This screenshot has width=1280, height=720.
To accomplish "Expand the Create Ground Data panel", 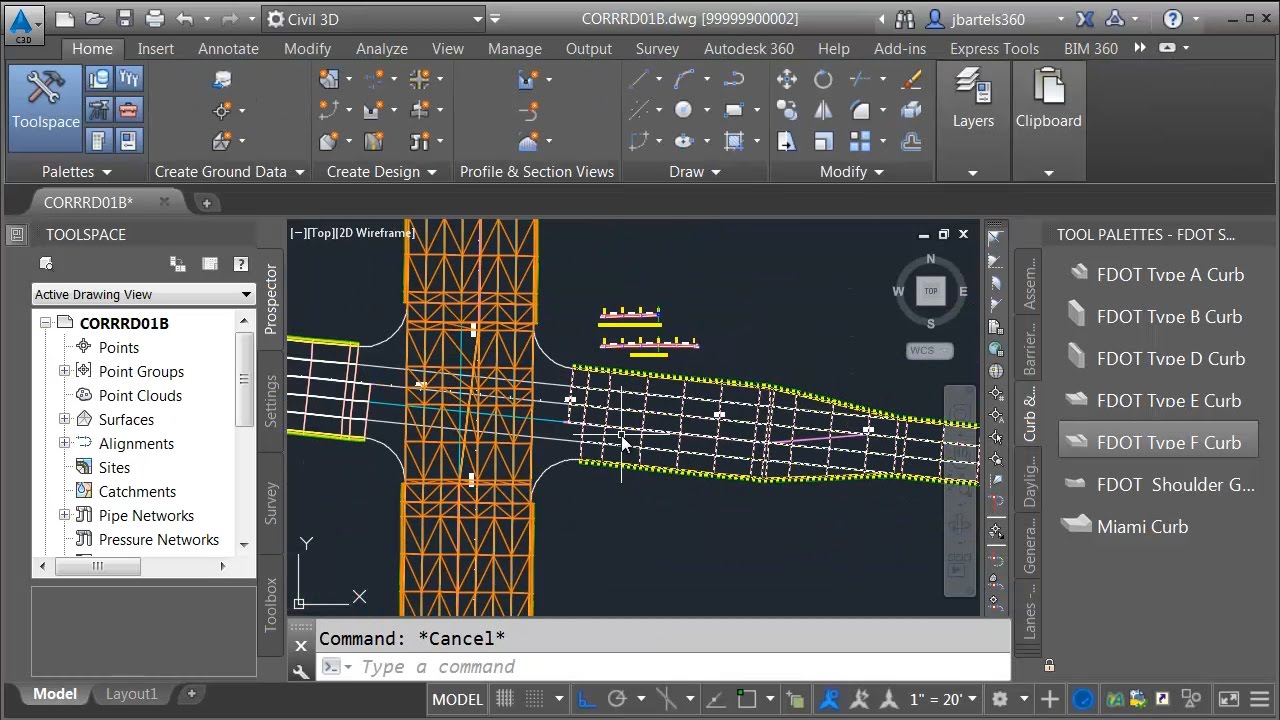I will [229, 172].
